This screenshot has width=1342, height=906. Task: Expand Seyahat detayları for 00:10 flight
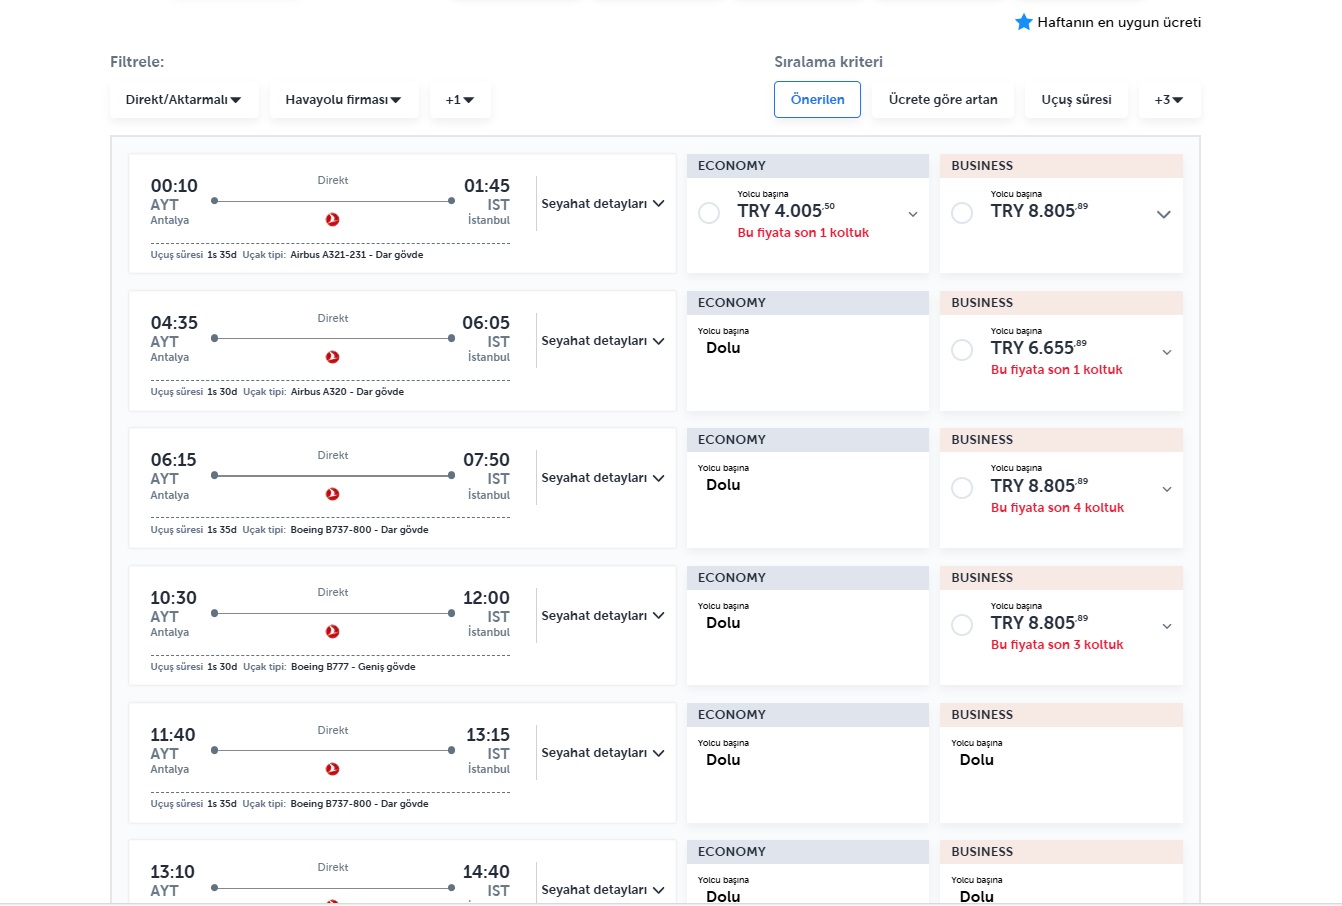click(603, 204)
